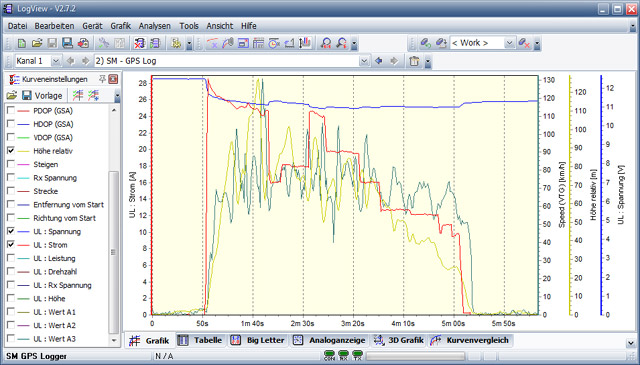Click the curve delete icon with the cross
This screenshot has width=640, height=365.
click(212, 43)
